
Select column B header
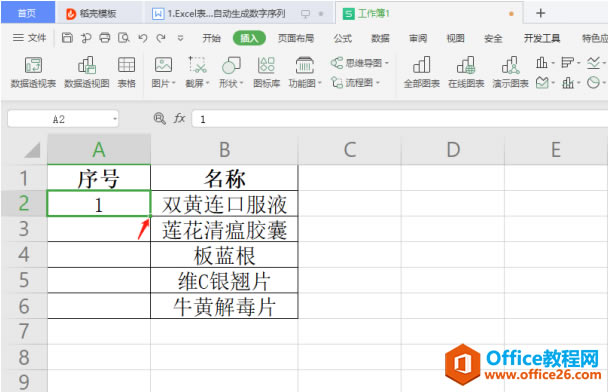coord(224,149)
